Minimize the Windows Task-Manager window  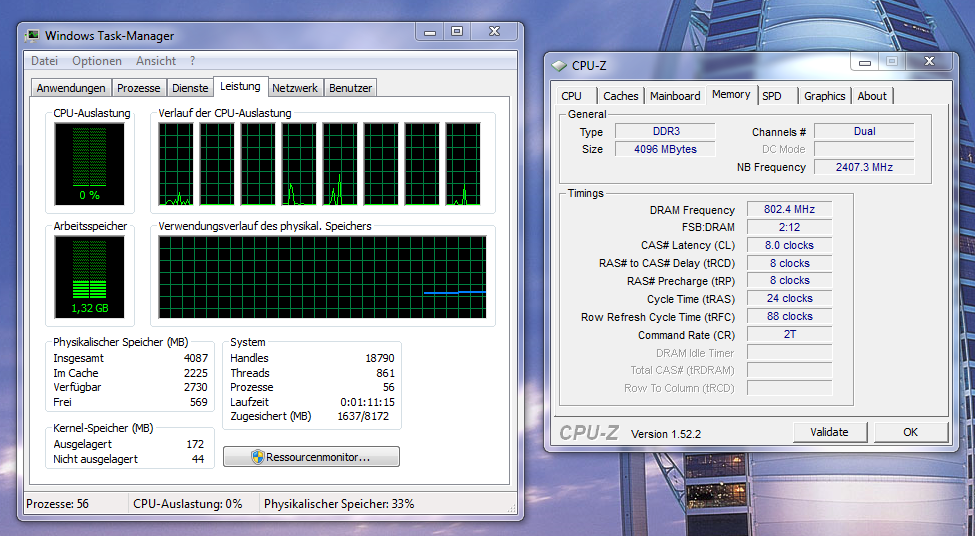pos(430,31)
